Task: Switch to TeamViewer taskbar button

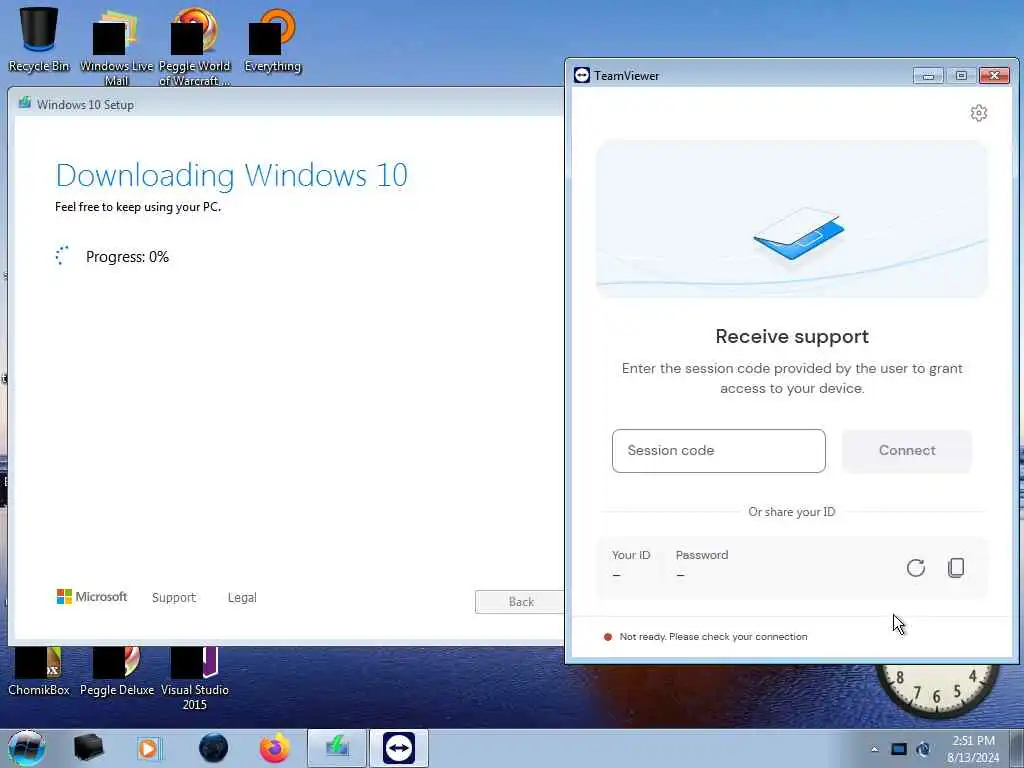Action: coord(399,748)
